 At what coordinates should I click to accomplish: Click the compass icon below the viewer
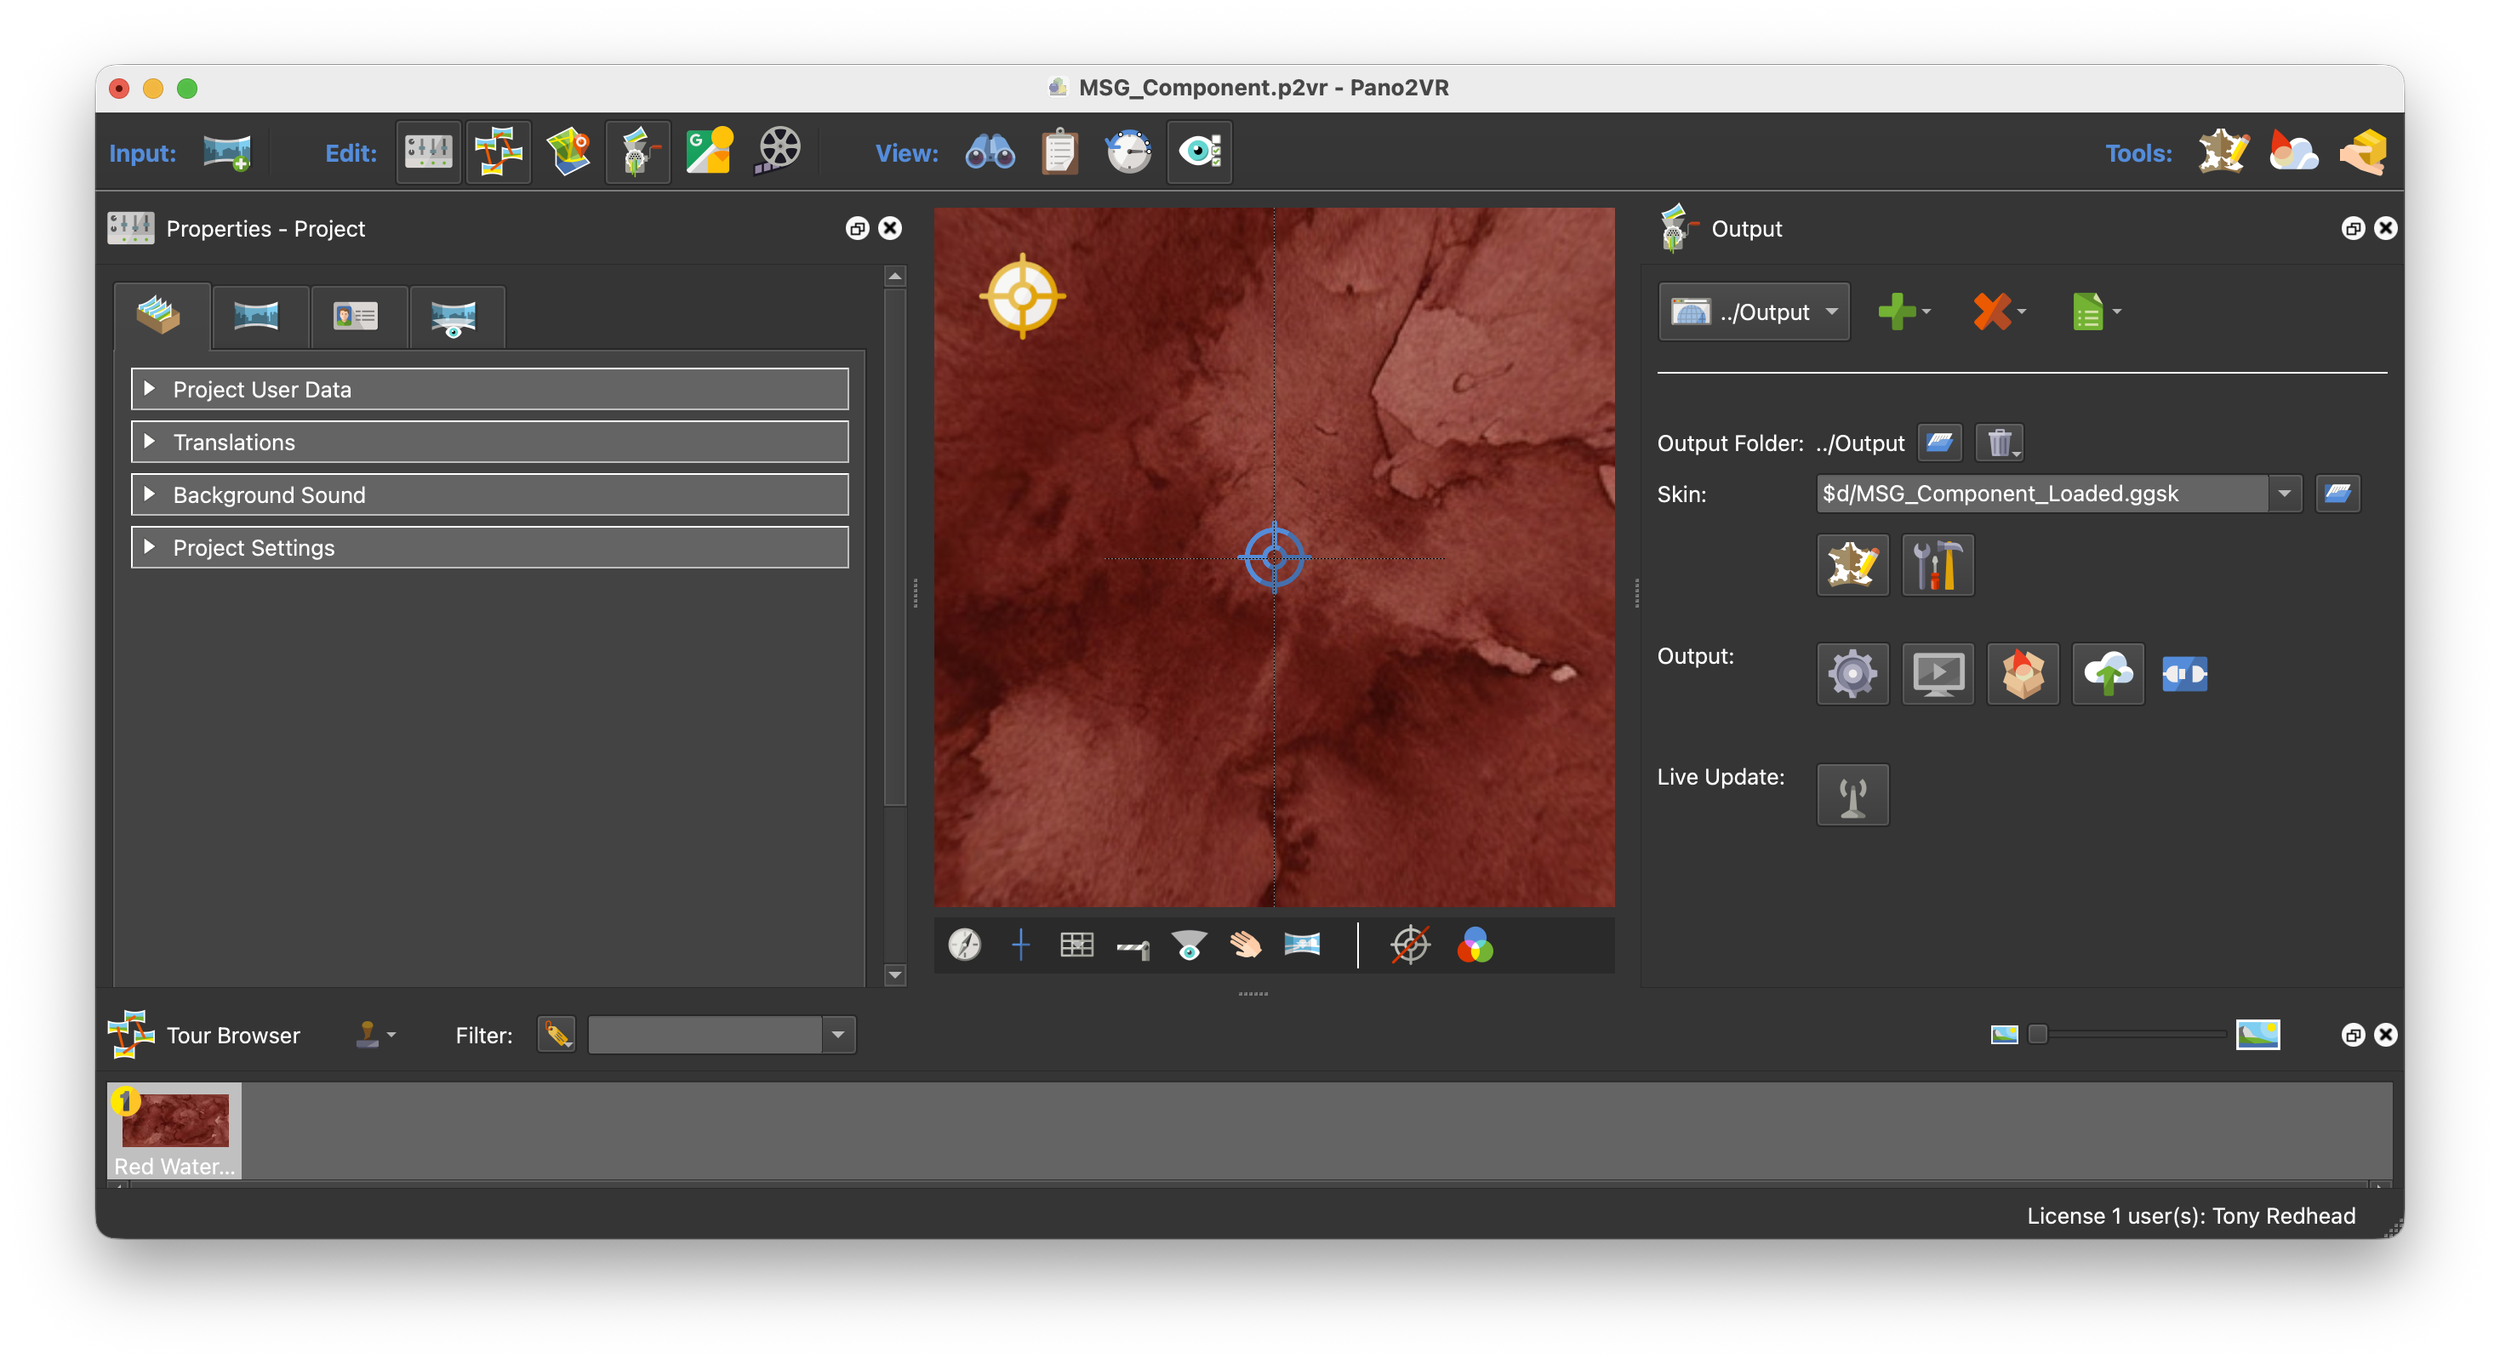965,945
